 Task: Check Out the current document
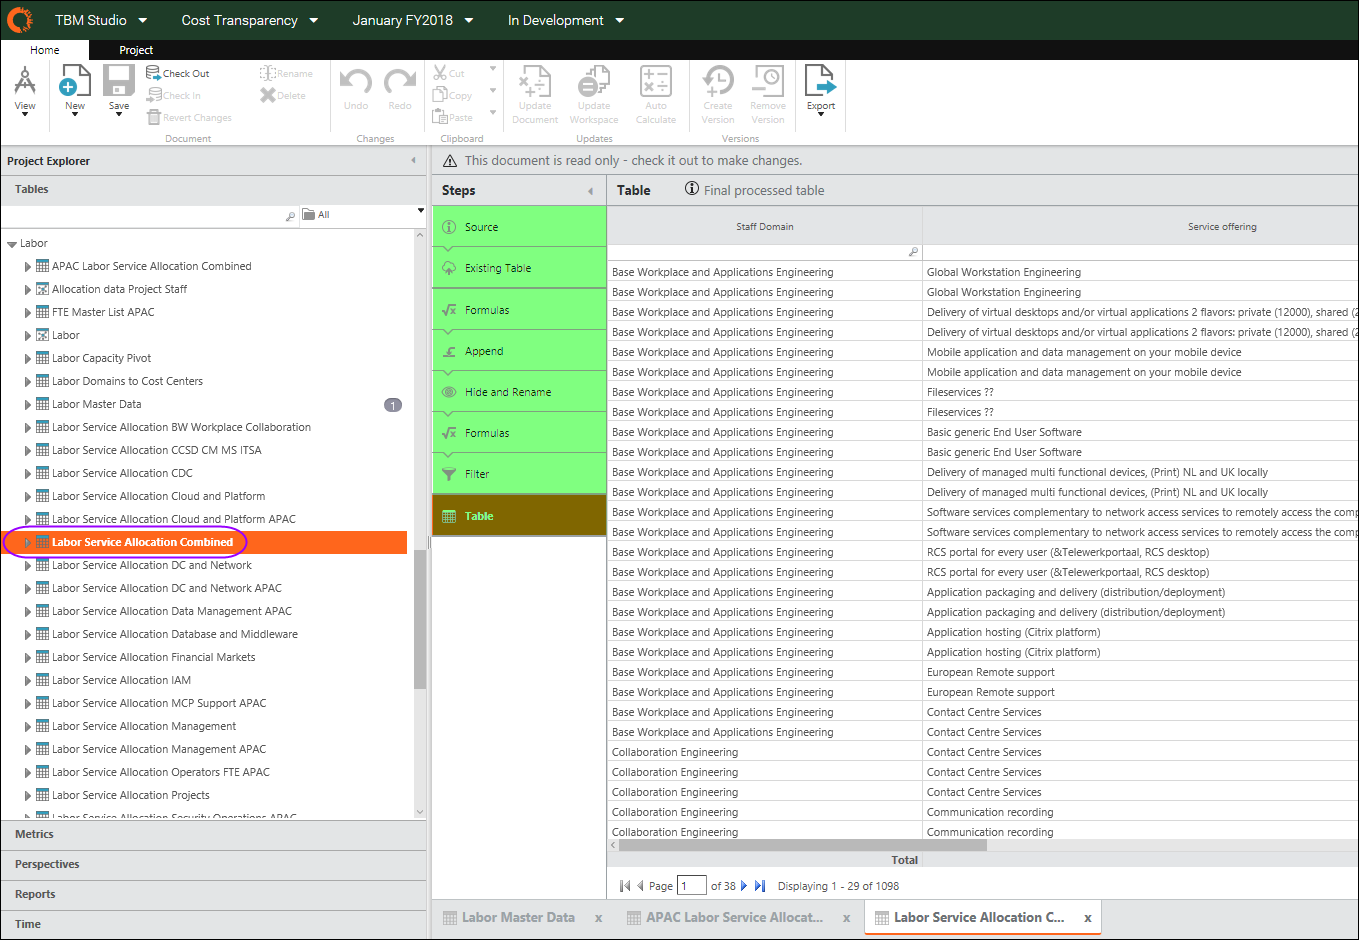178,73
